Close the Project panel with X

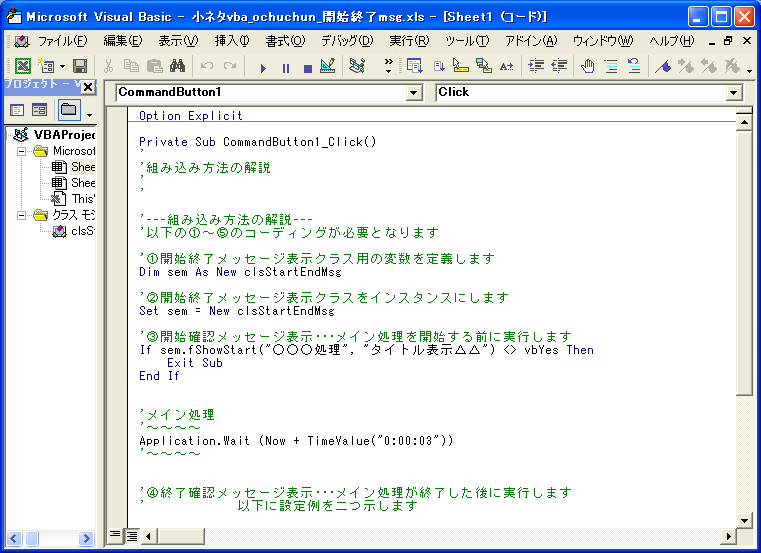coord(88,87)
